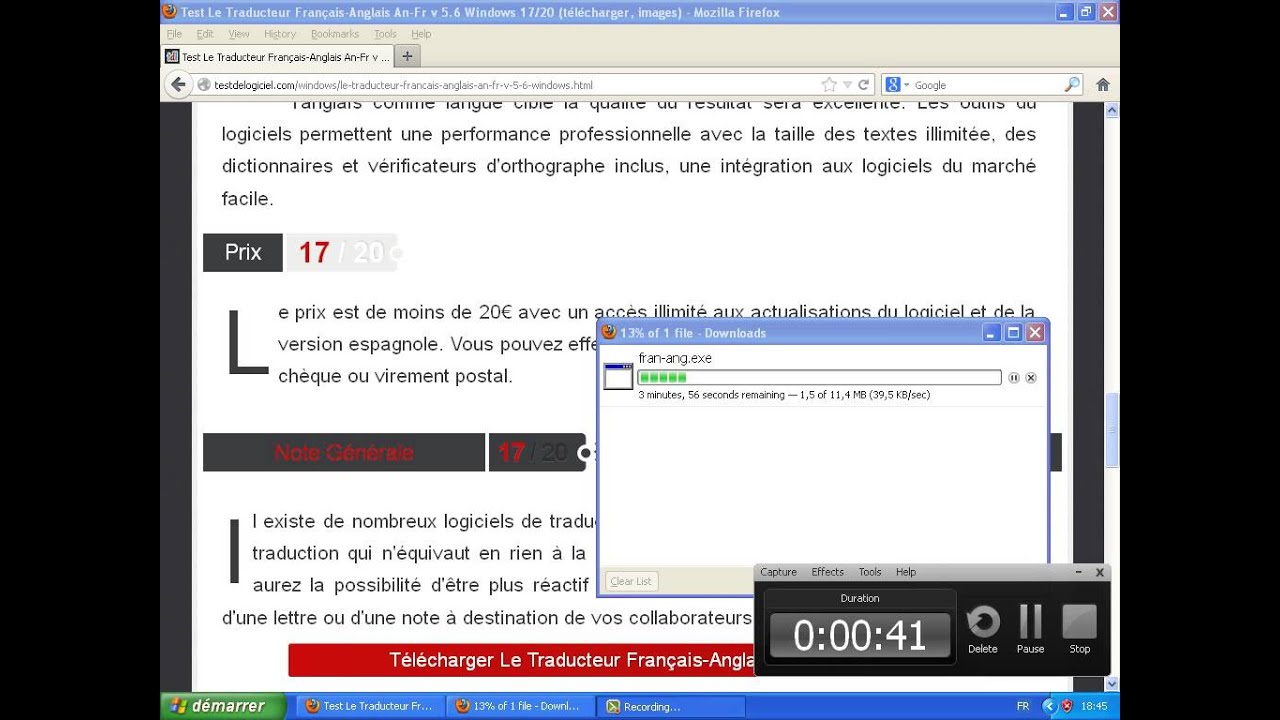1280x720 pixels.
Task: Open URL history dropdown arrow
Action: click(x=847, y=85)
